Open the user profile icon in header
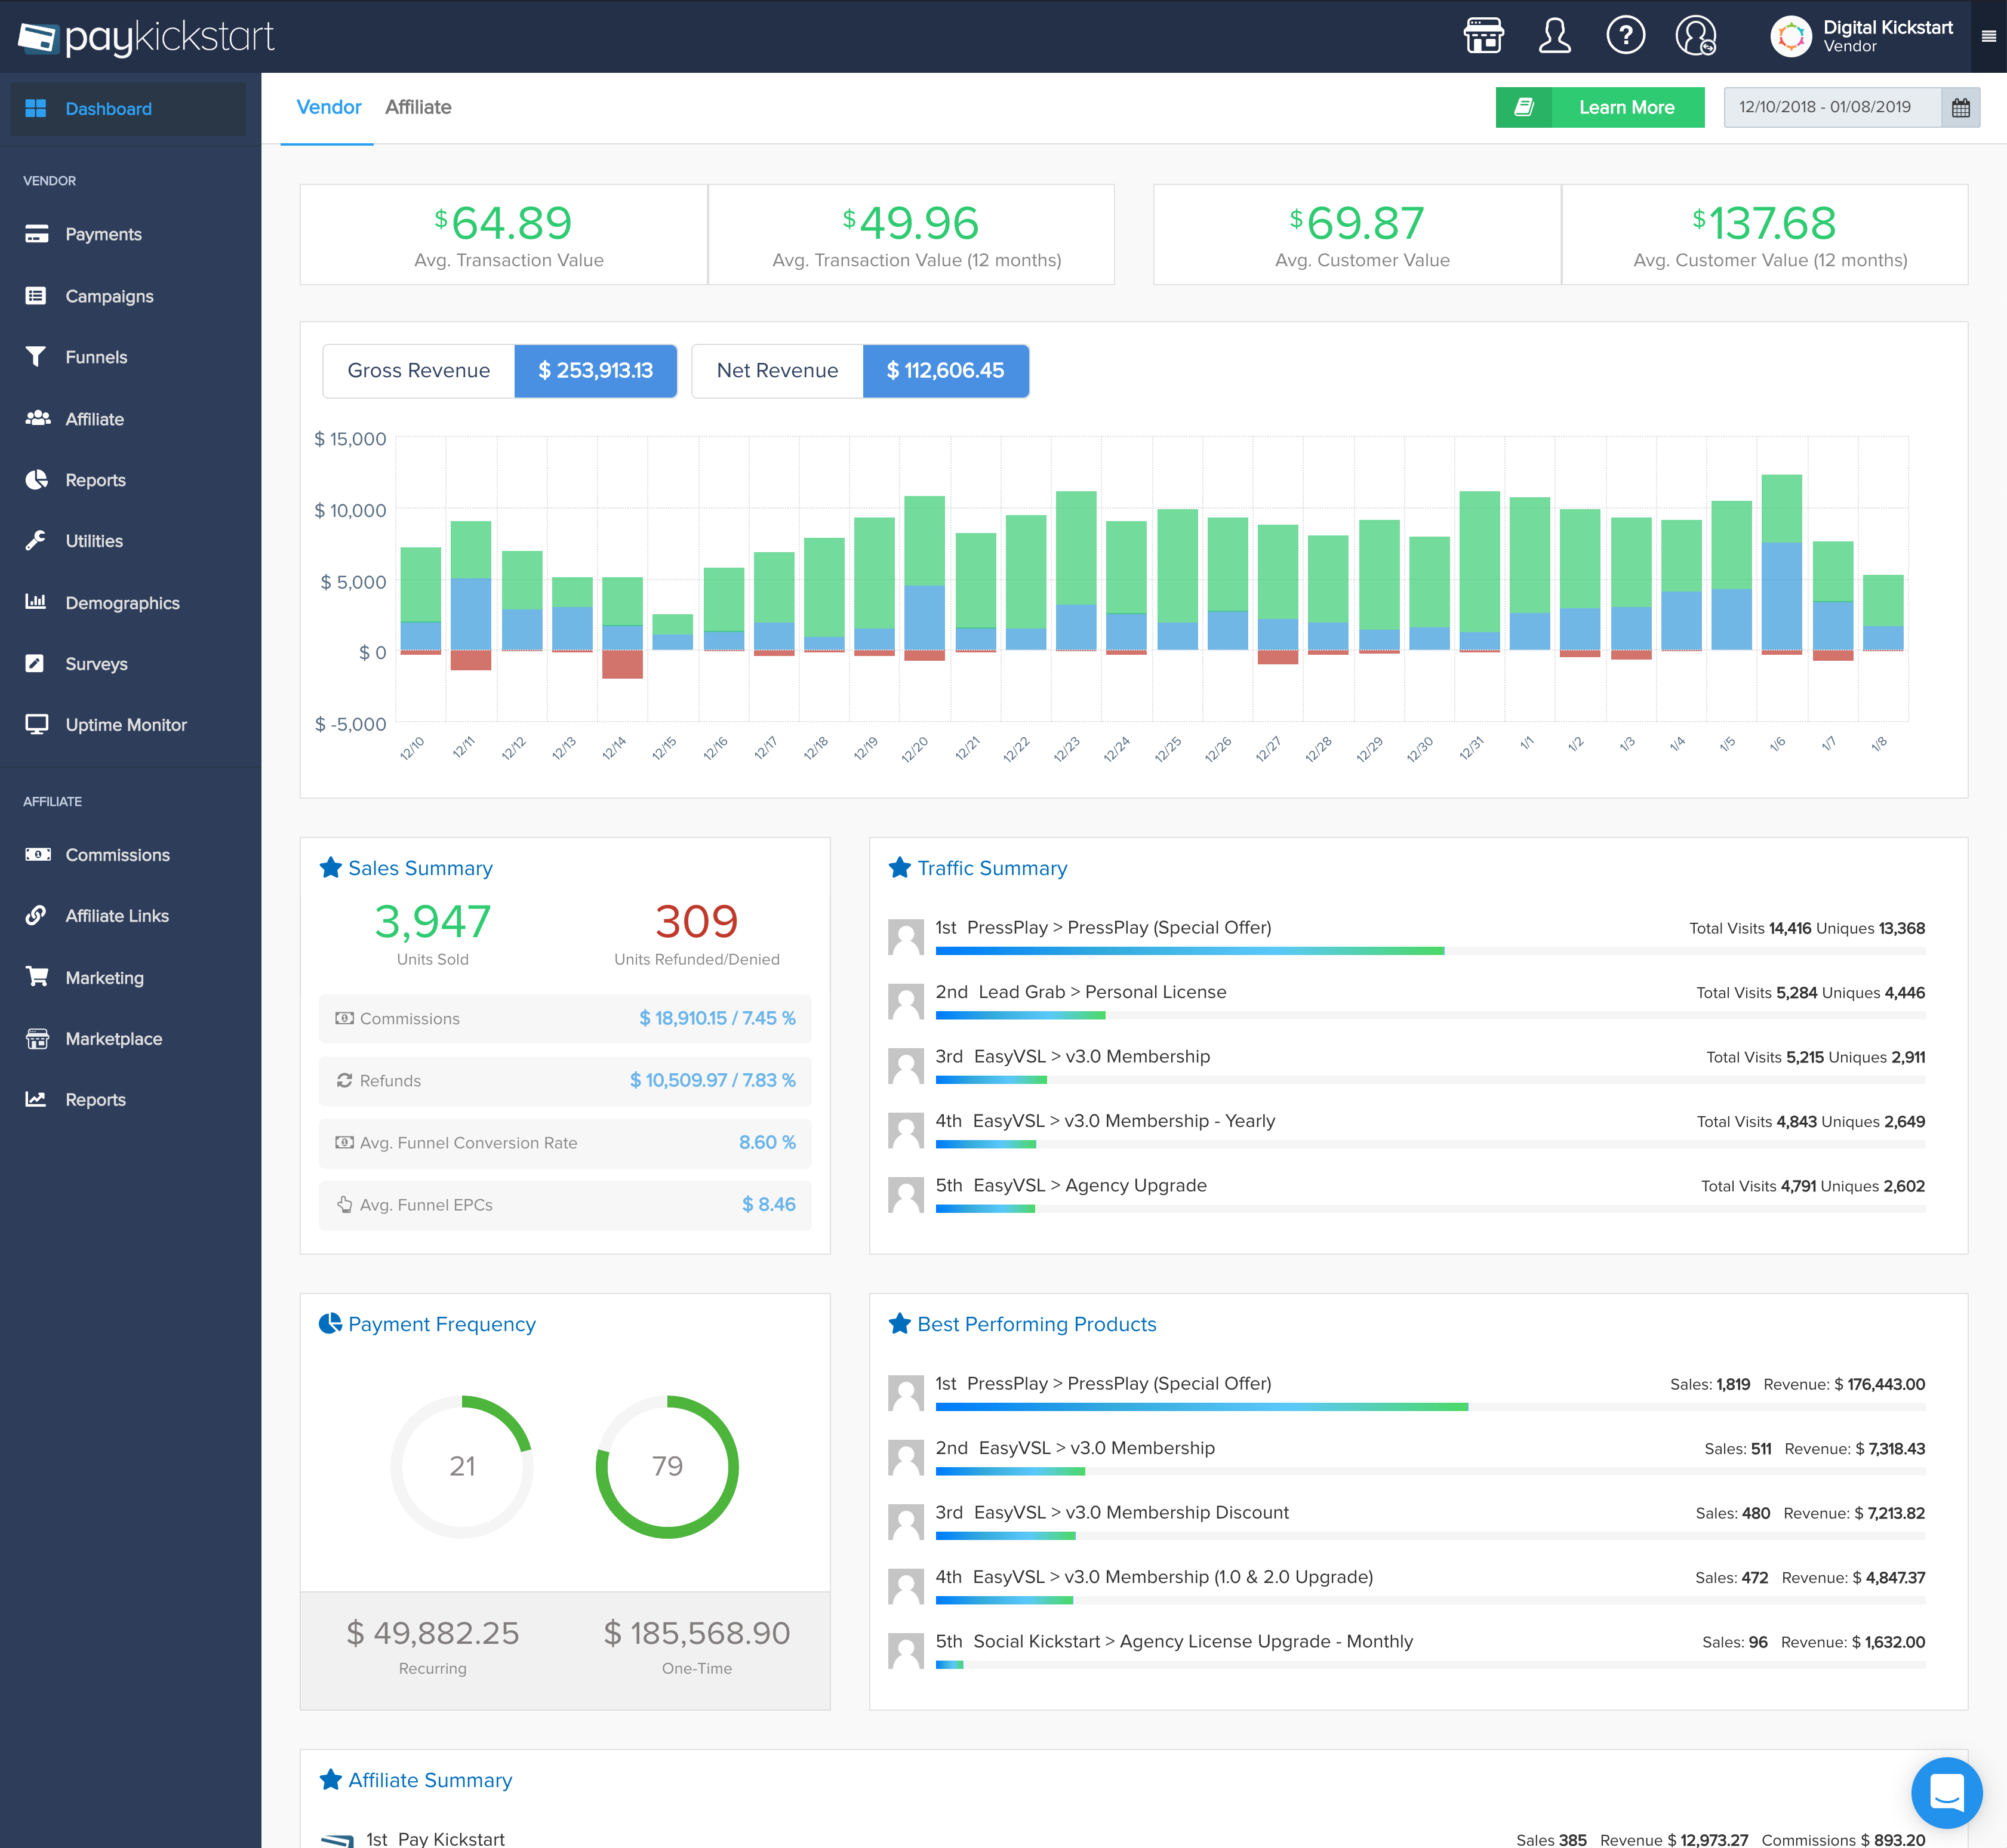Image resolution: width=2007 pixels, height=1848 pixels. point(1554,36)
